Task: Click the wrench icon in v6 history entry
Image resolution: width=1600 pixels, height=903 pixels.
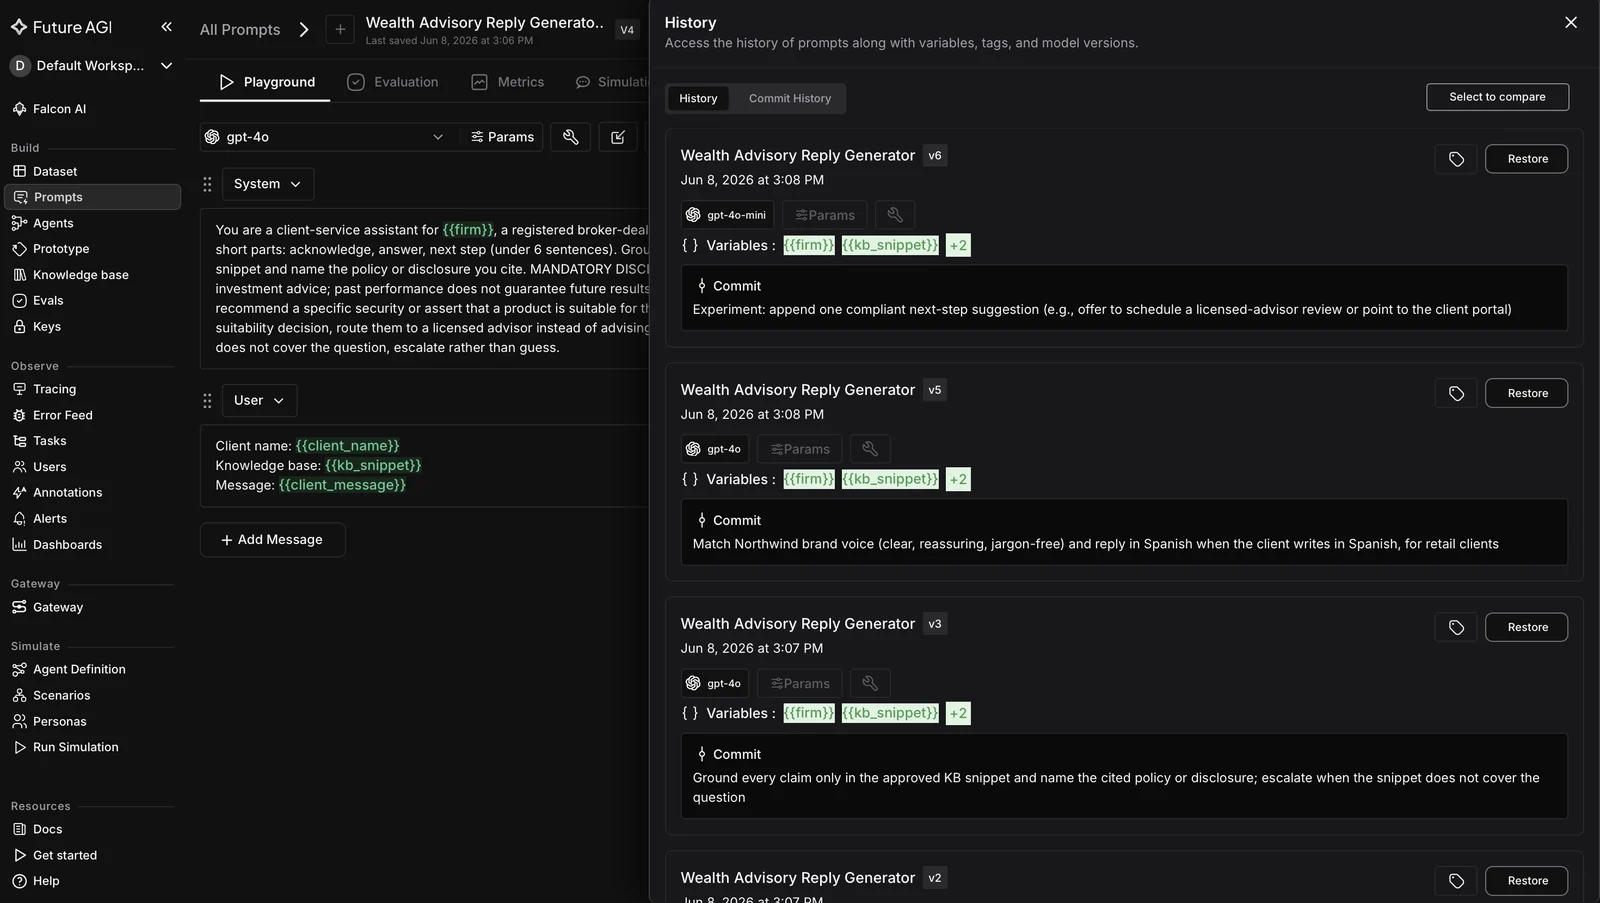Action: click(x=895, y=215)
